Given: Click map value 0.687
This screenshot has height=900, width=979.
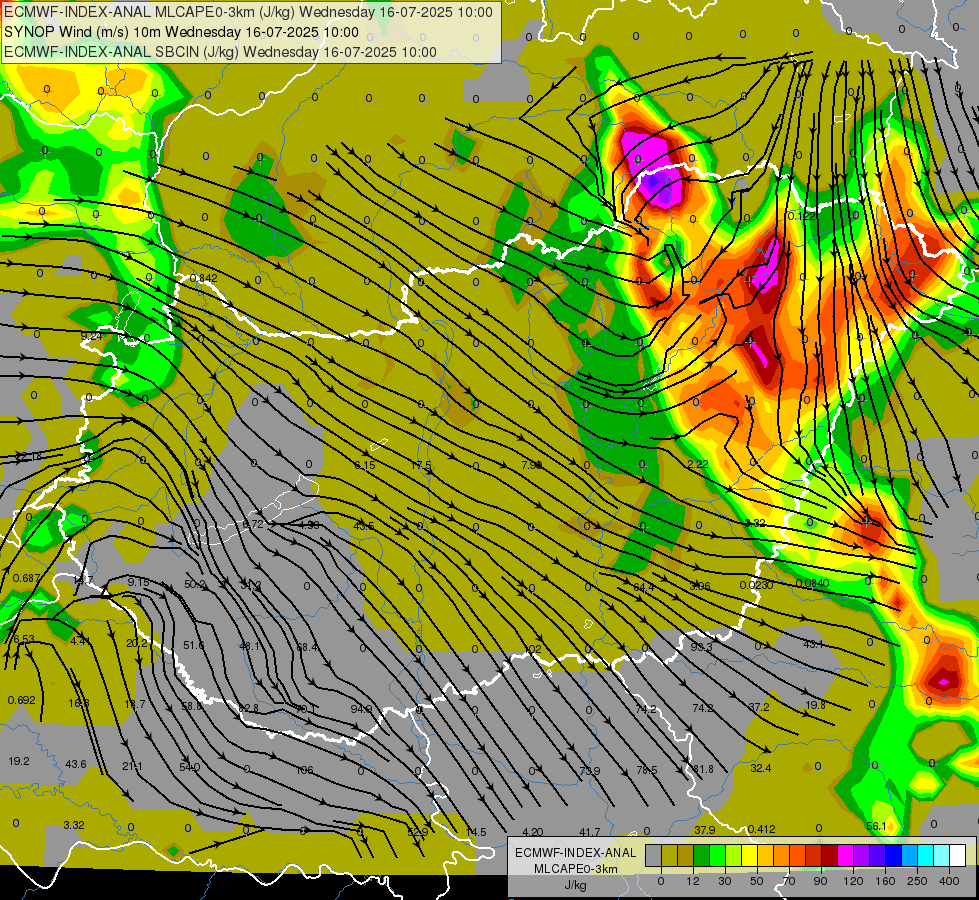Looking at the screenshot, I should click(x=26, y=578).
